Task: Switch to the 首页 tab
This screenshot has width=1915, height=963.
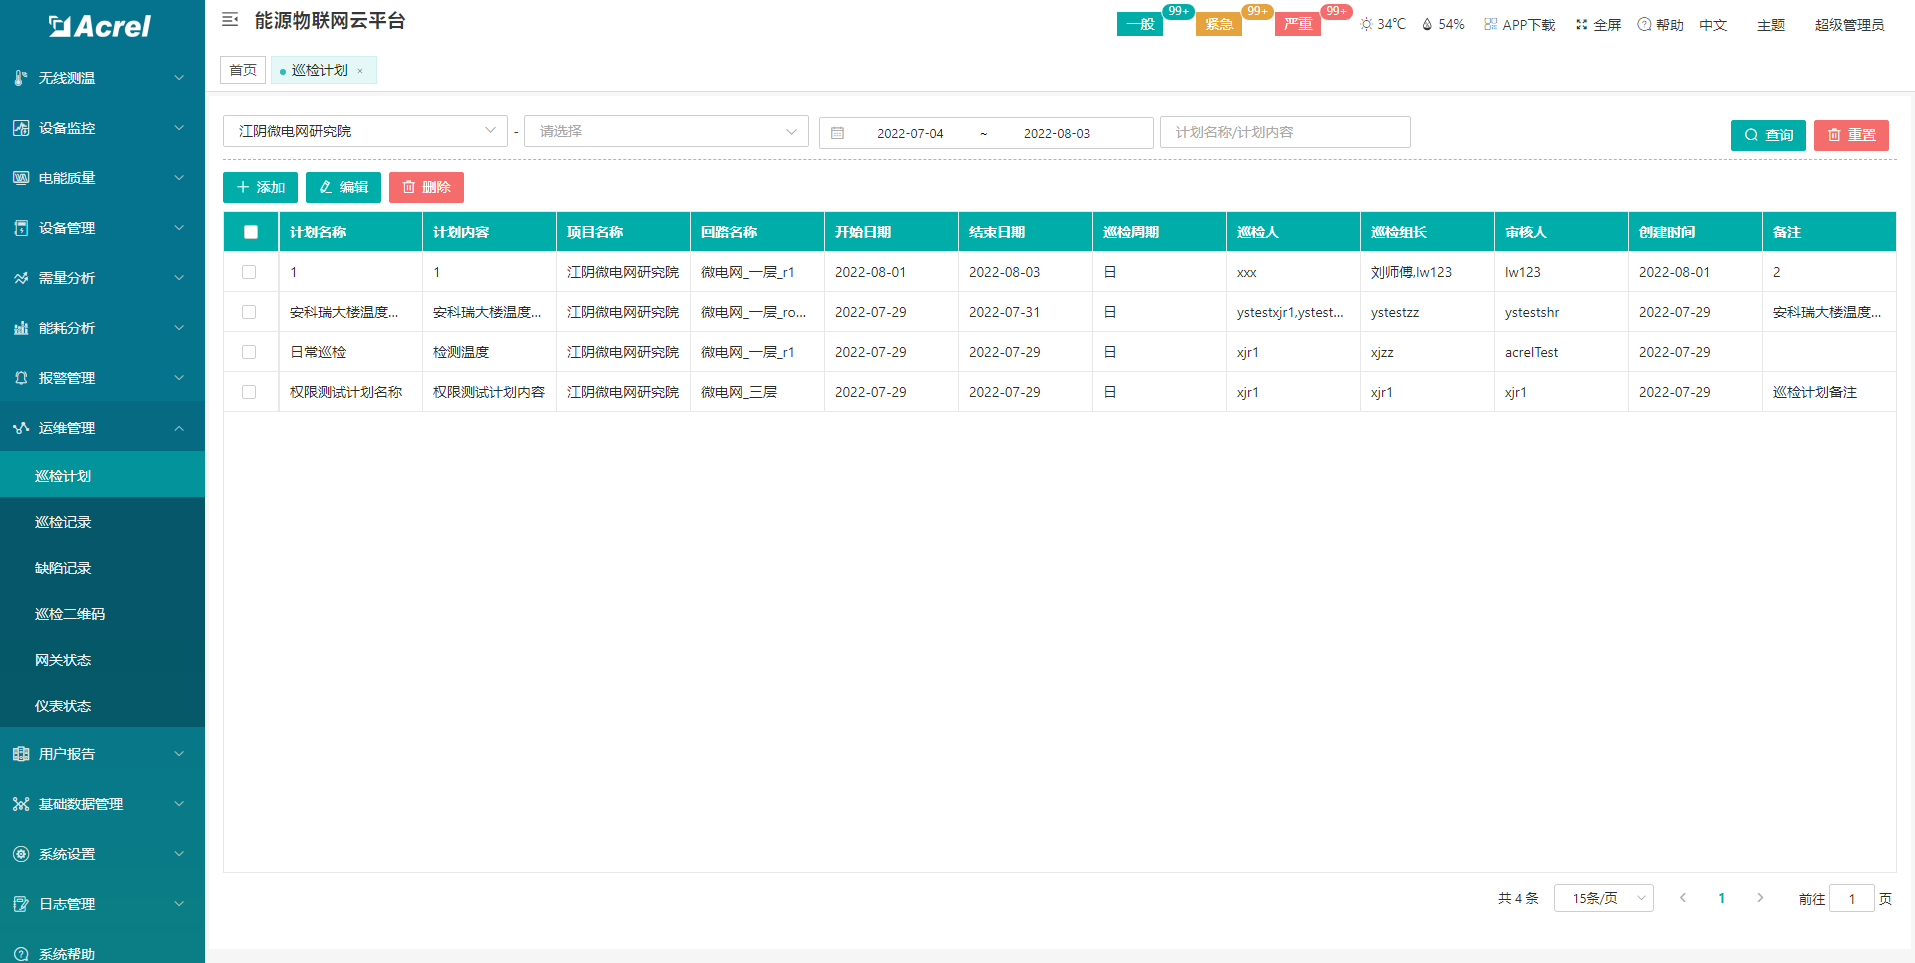Action: tap(243, 70)
